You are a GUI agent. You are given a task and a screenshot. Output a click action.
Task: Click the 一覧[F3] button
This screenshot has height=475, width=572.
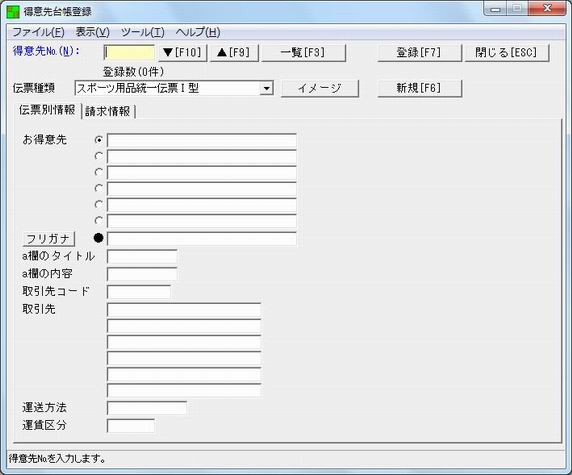pos(303,53)
